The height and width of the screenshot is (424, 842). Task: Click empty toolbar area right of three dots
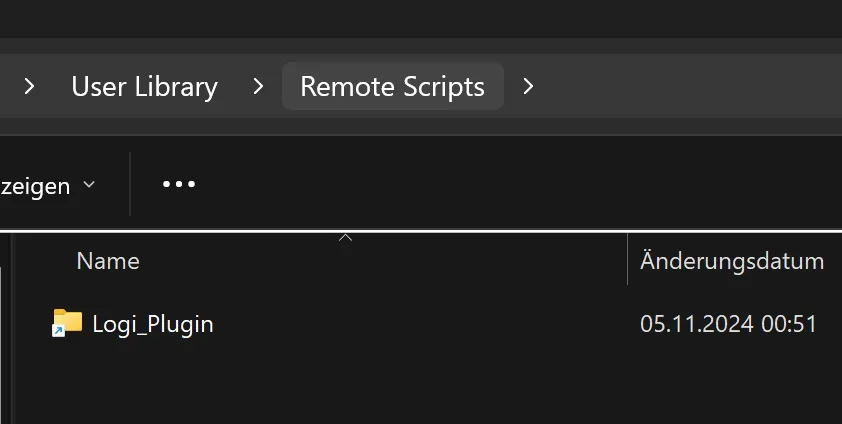(500, 185)
